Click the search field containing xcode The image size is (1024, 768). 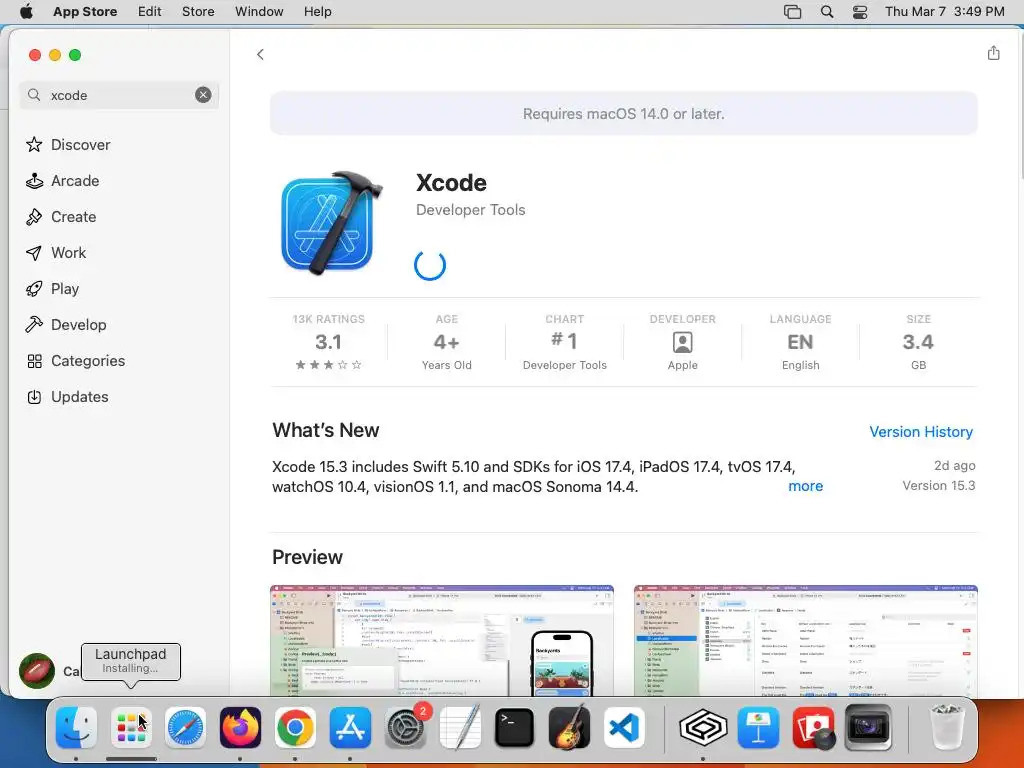pos(119,95)
